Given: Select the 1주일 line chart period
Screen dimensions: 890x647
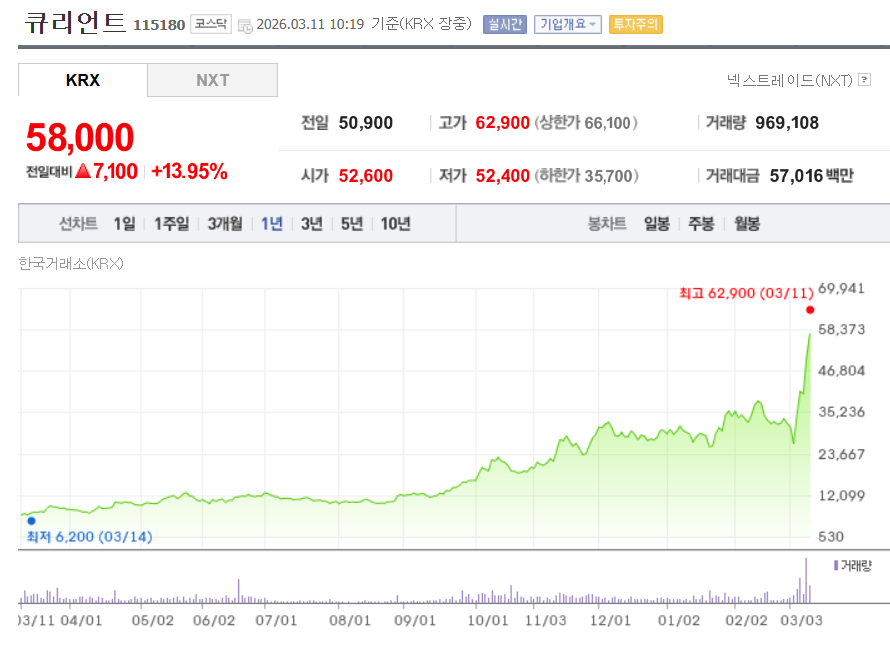Looking at the screenshot, I should click(x=171, y=224).
